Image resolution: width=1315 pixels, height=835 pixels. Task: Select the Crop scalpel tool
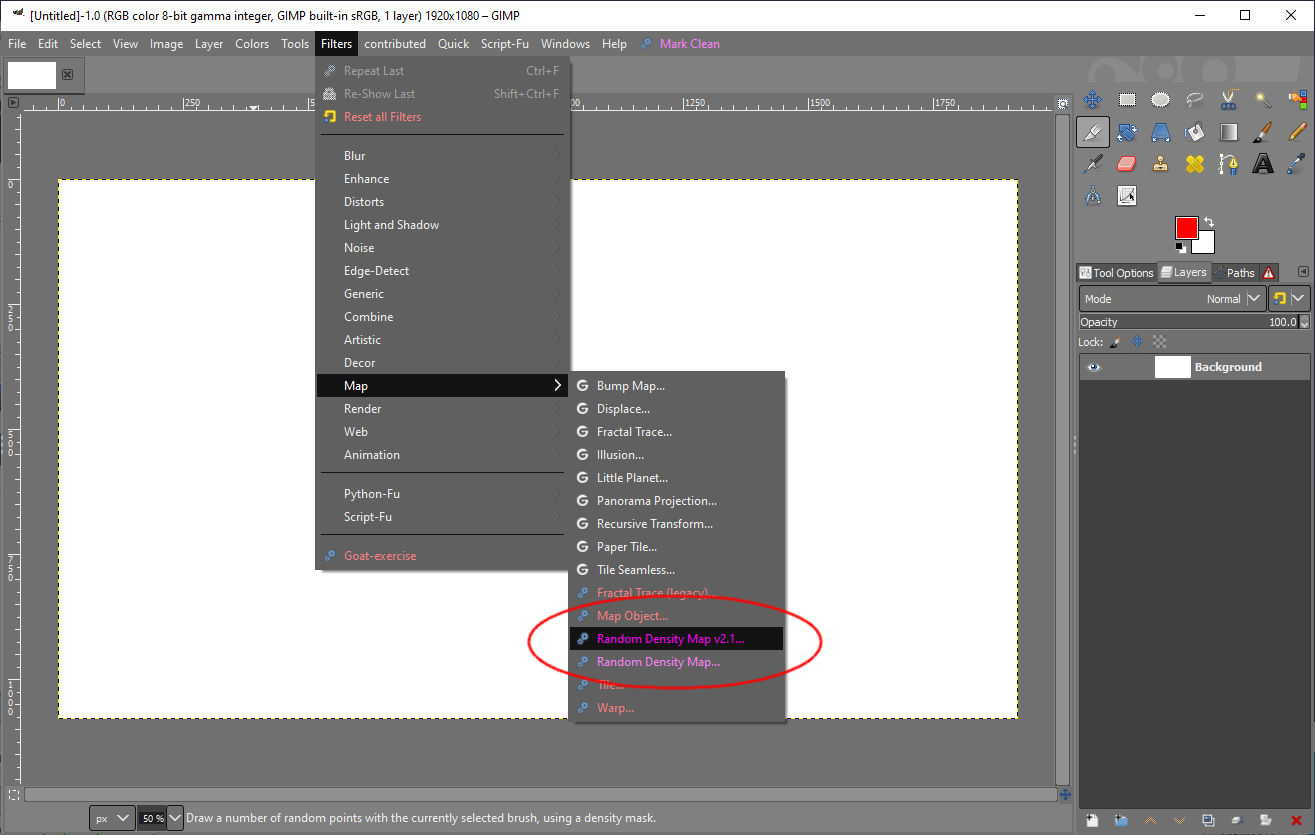1093,131
